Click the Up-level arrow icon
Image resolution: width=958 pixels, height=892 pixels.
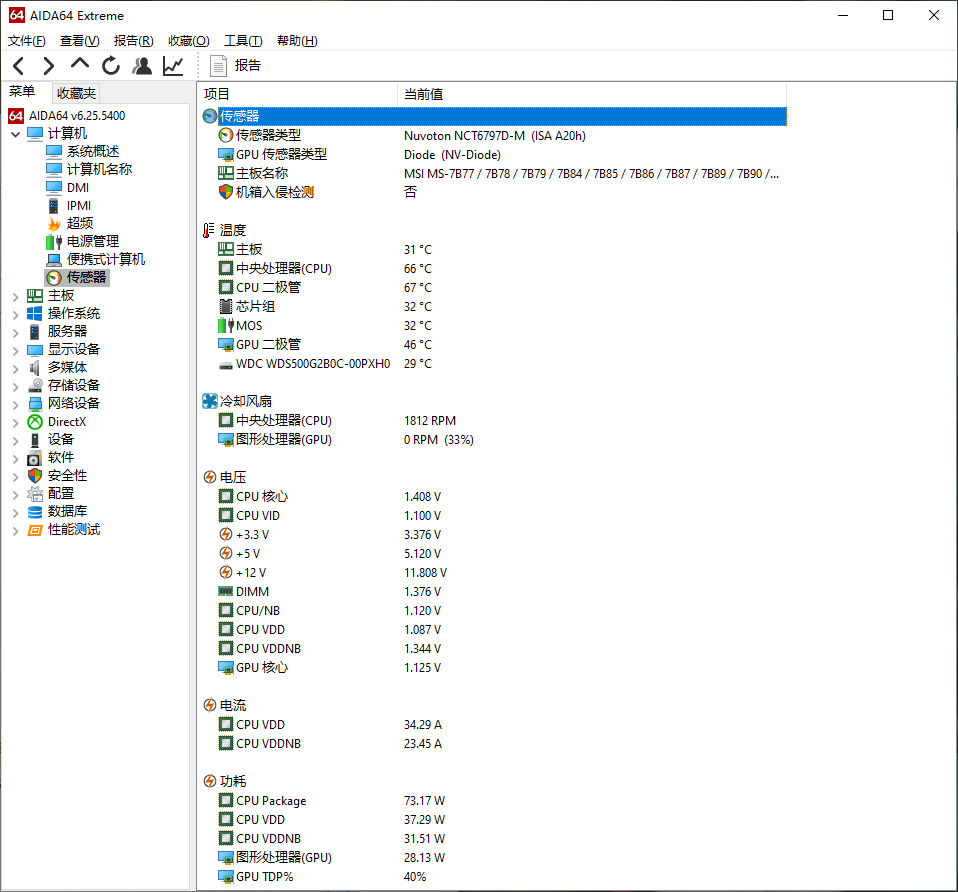pos(80,64)
